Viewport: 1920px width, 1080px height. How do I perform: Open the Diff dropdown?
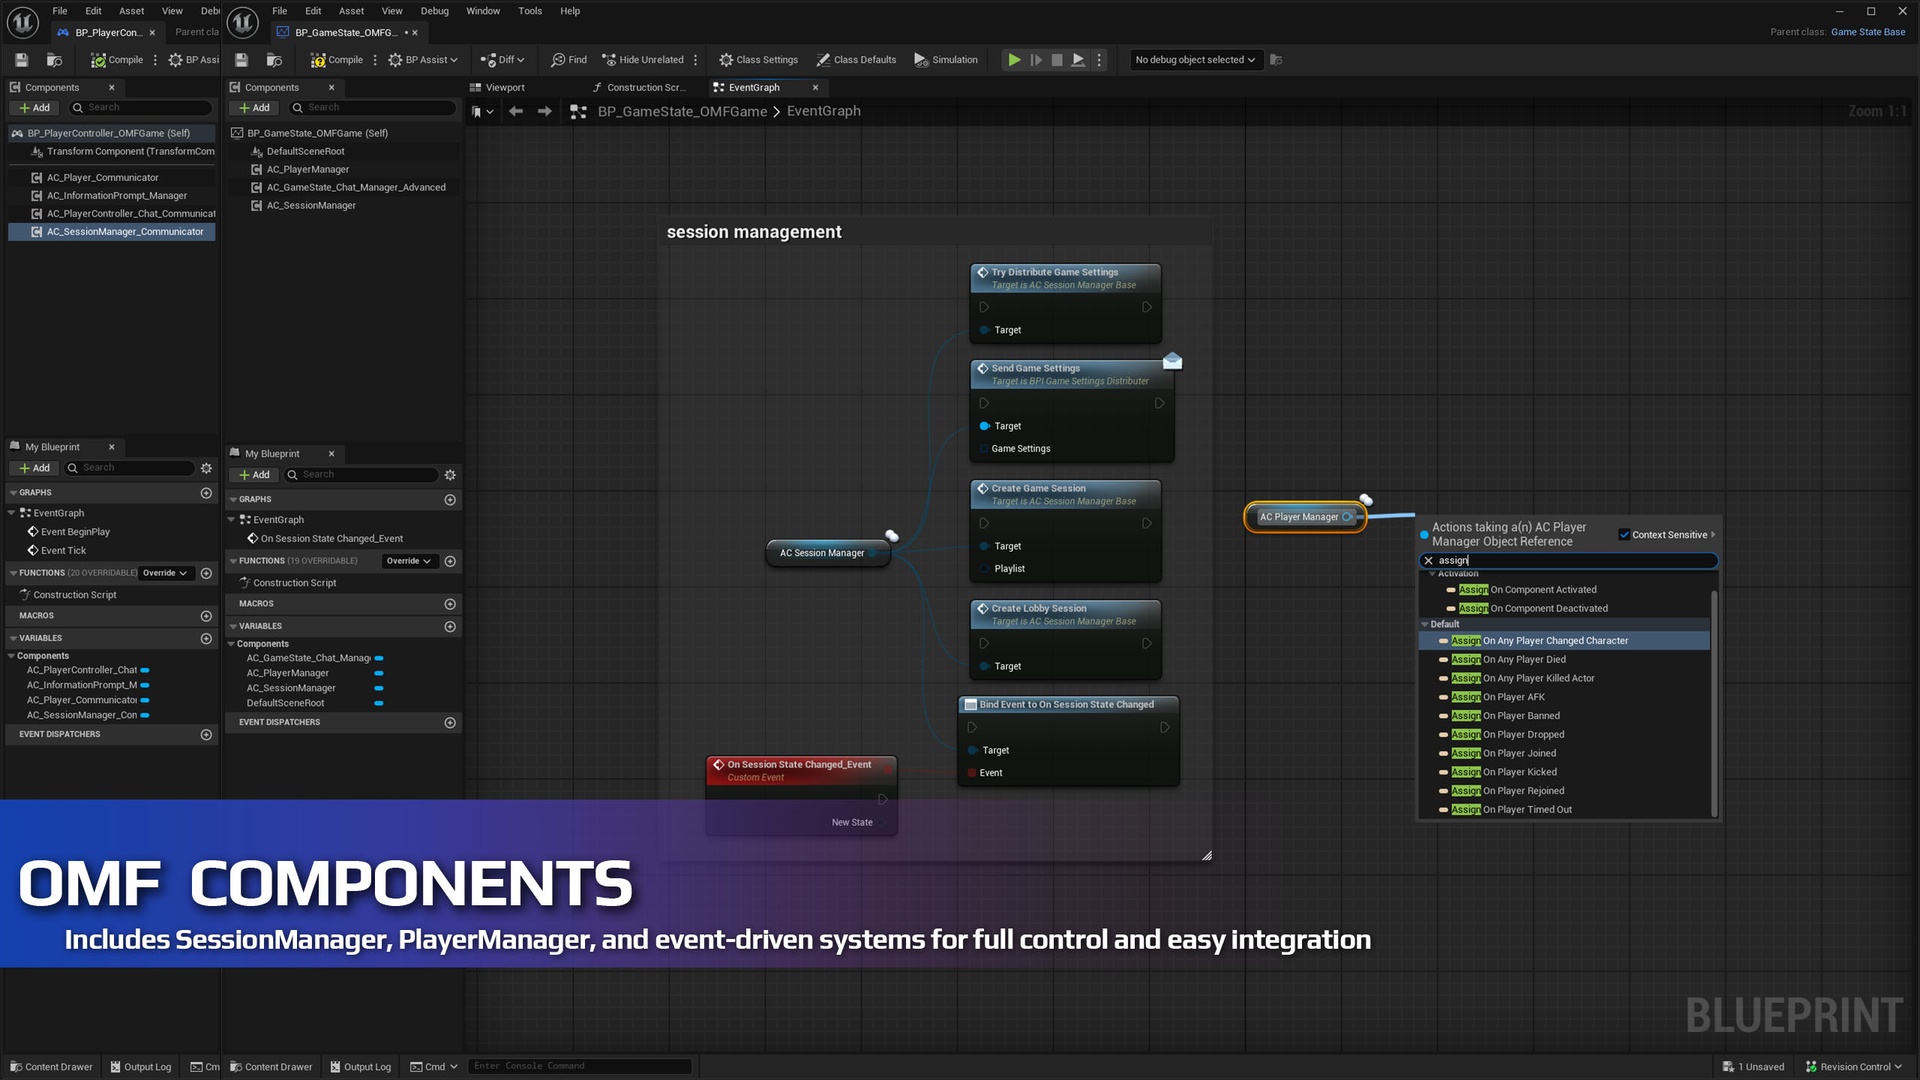[x=503, y=60]
